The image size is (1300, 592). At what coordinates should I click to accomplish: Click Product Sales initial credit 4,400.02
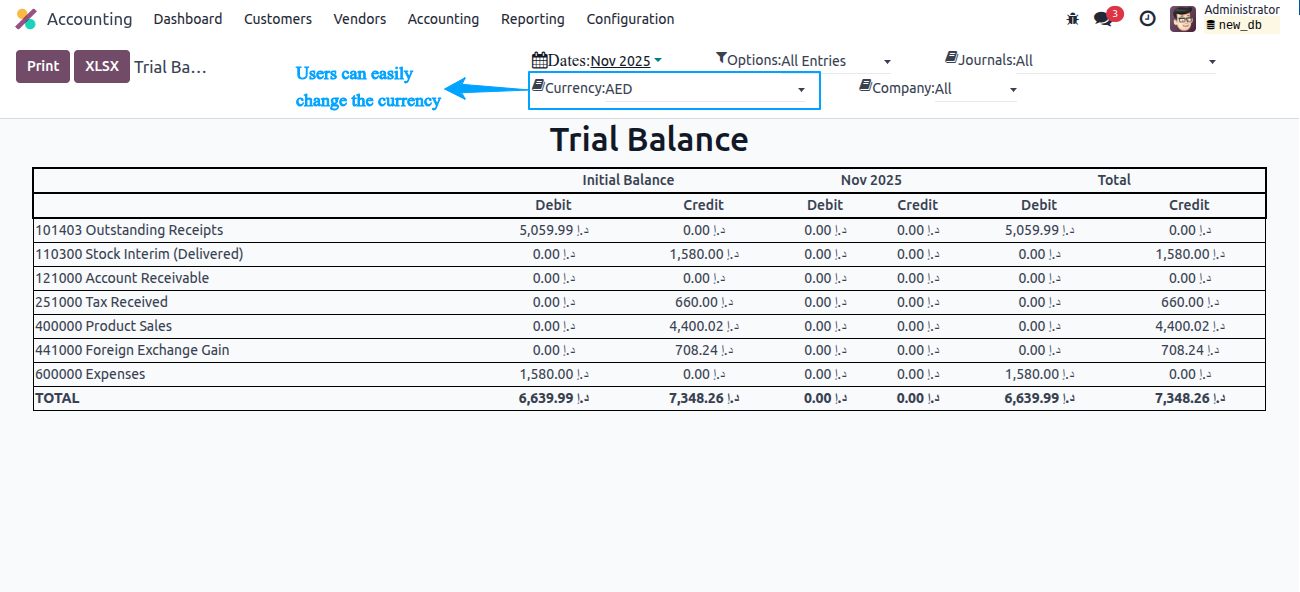(x=703, y=326)
